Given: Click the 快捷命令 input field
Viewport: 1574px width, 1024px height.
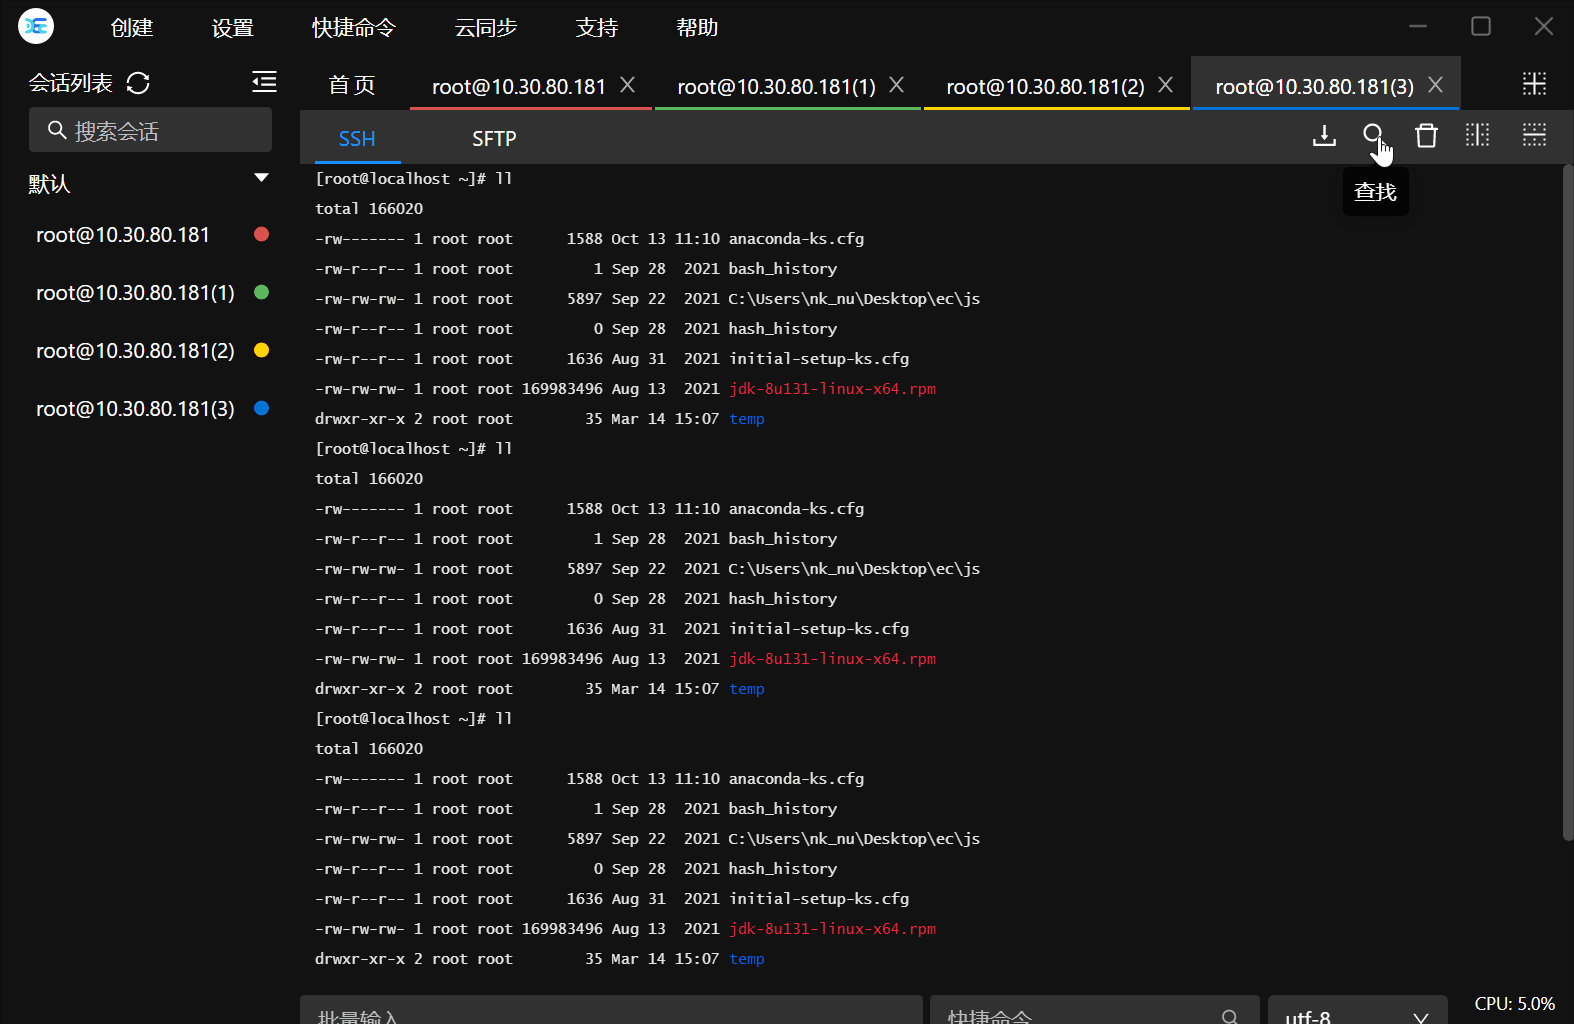Looking at the screenshot, I should [1094, 1010].
